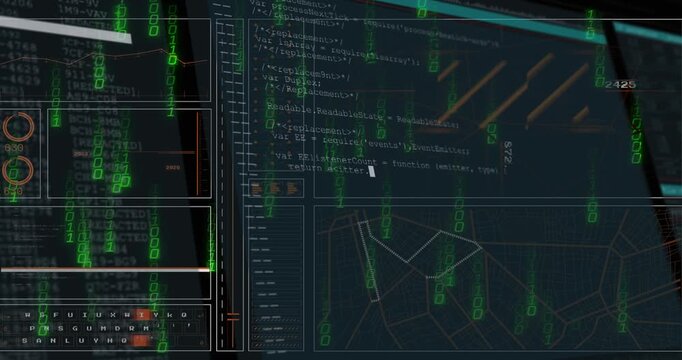The height and width of the screenshot is (360, 682).
Task: Click the orange line graph at top left
Action: click(x=104, y=57)
